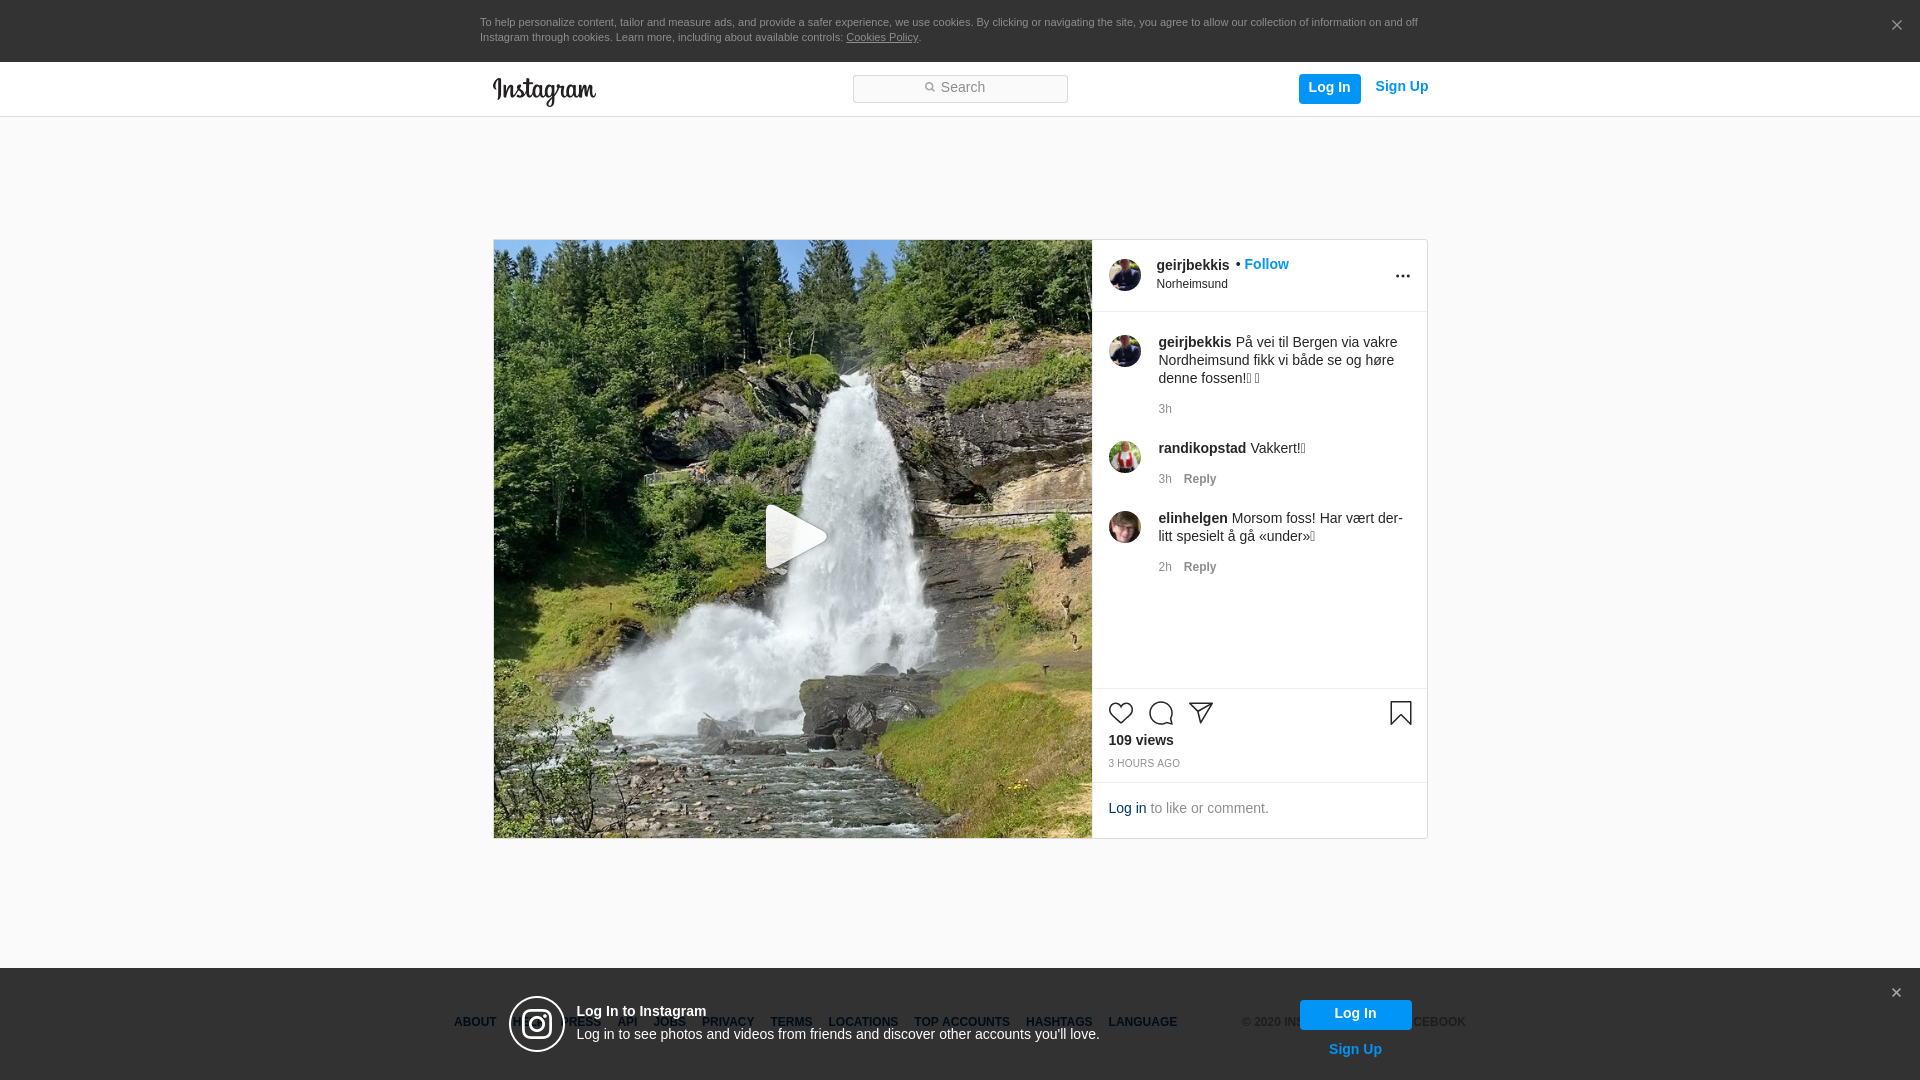This screenshot has height=1080, width=1920.
Task: Reply to randikopstad's comment
Action: coord(1199,479)
